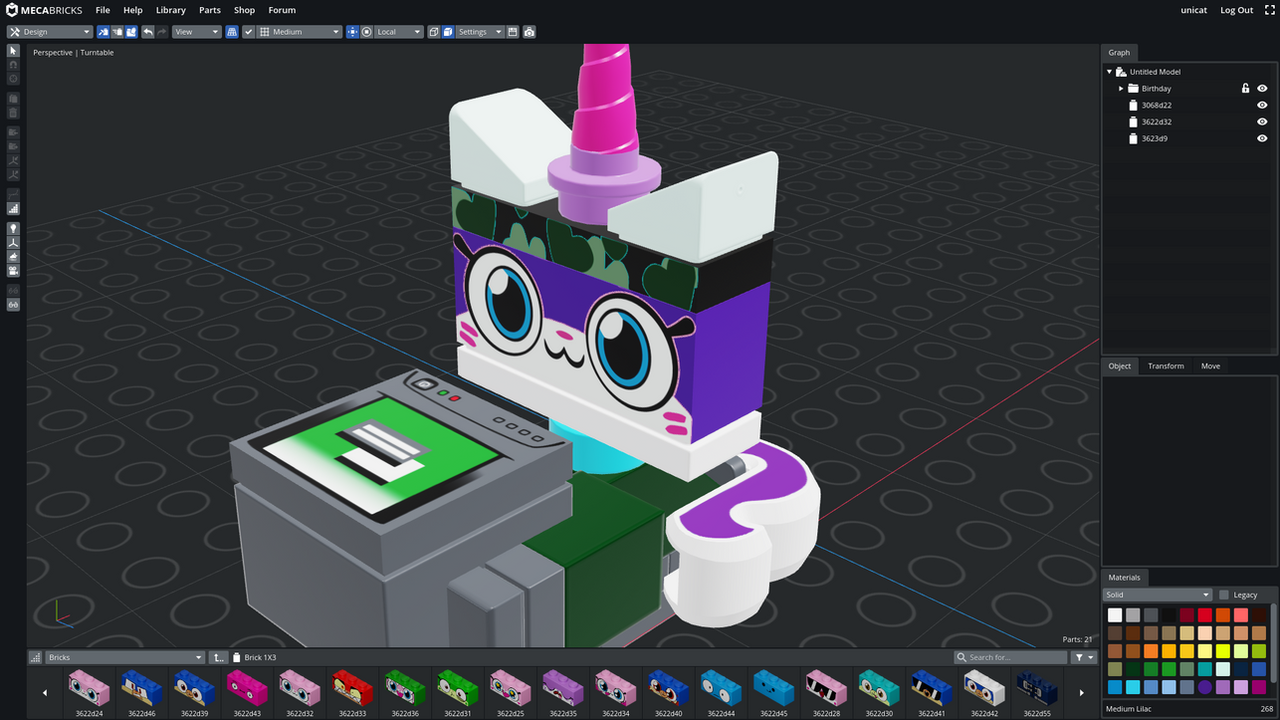The image size is (1280, 720).
Task: Click the third blue selection-mode icon
Action: click(131, 32)
